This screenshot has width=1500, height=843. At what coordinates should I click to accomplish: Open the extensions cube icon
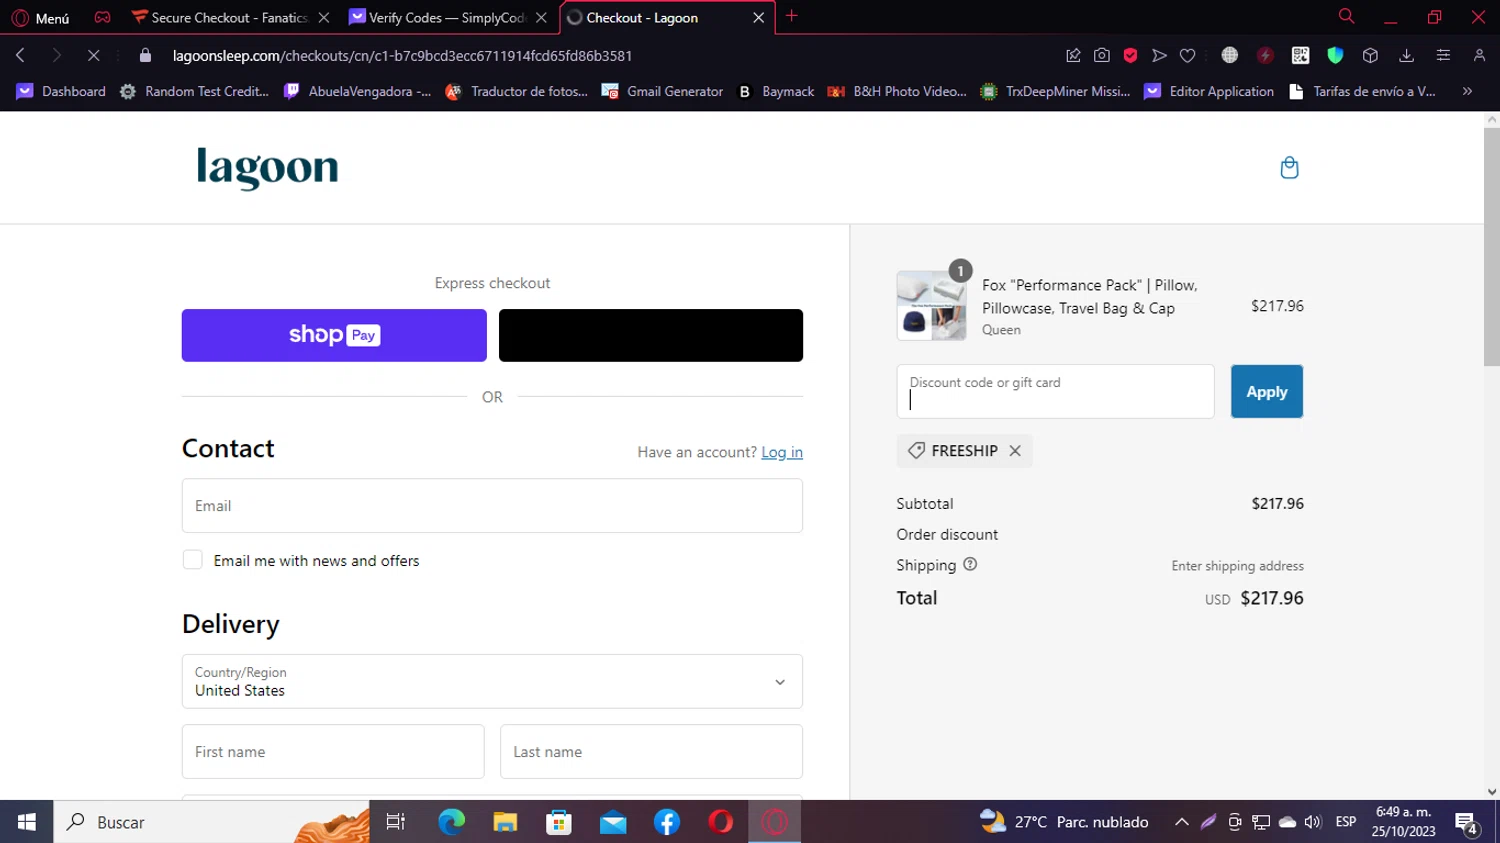[x=1370, y=55]
